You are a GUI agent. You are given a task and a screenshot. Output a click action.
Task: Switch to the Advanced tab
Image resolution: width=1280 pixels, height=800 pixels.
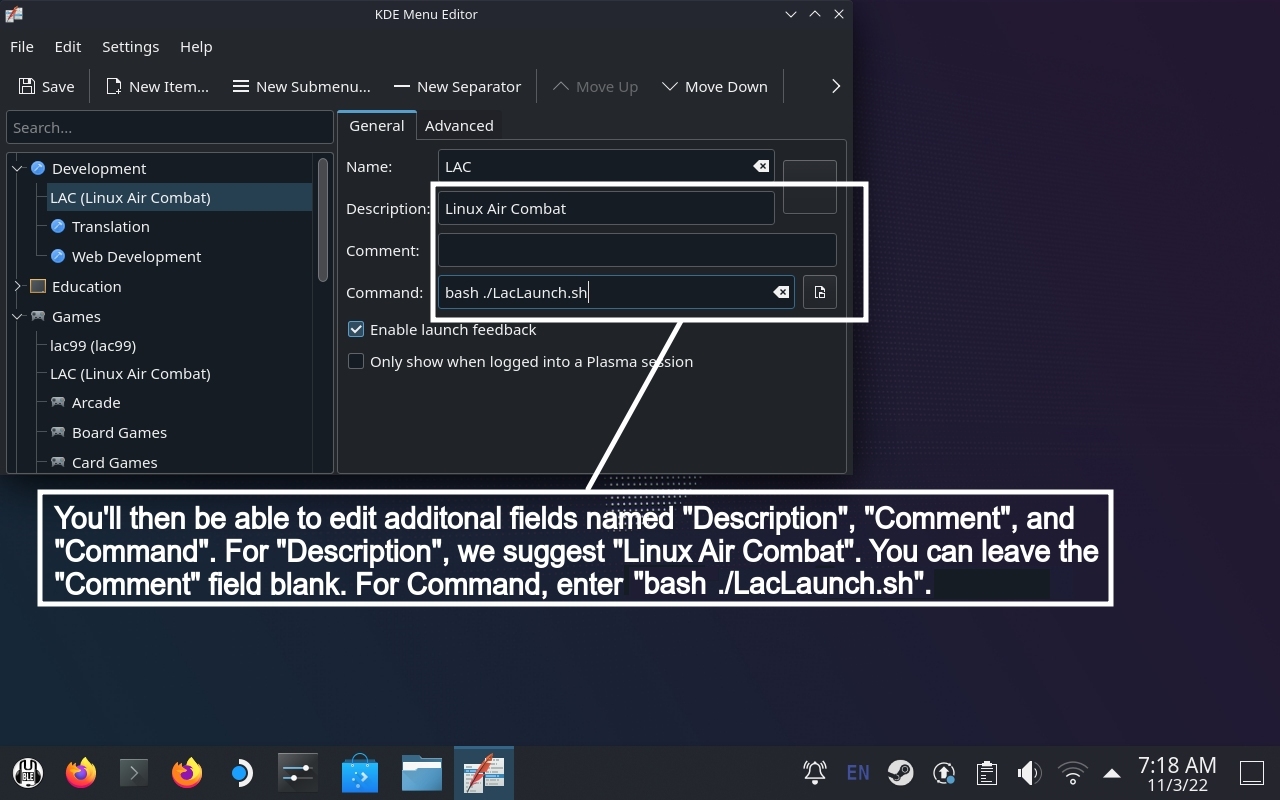[459, 125]
